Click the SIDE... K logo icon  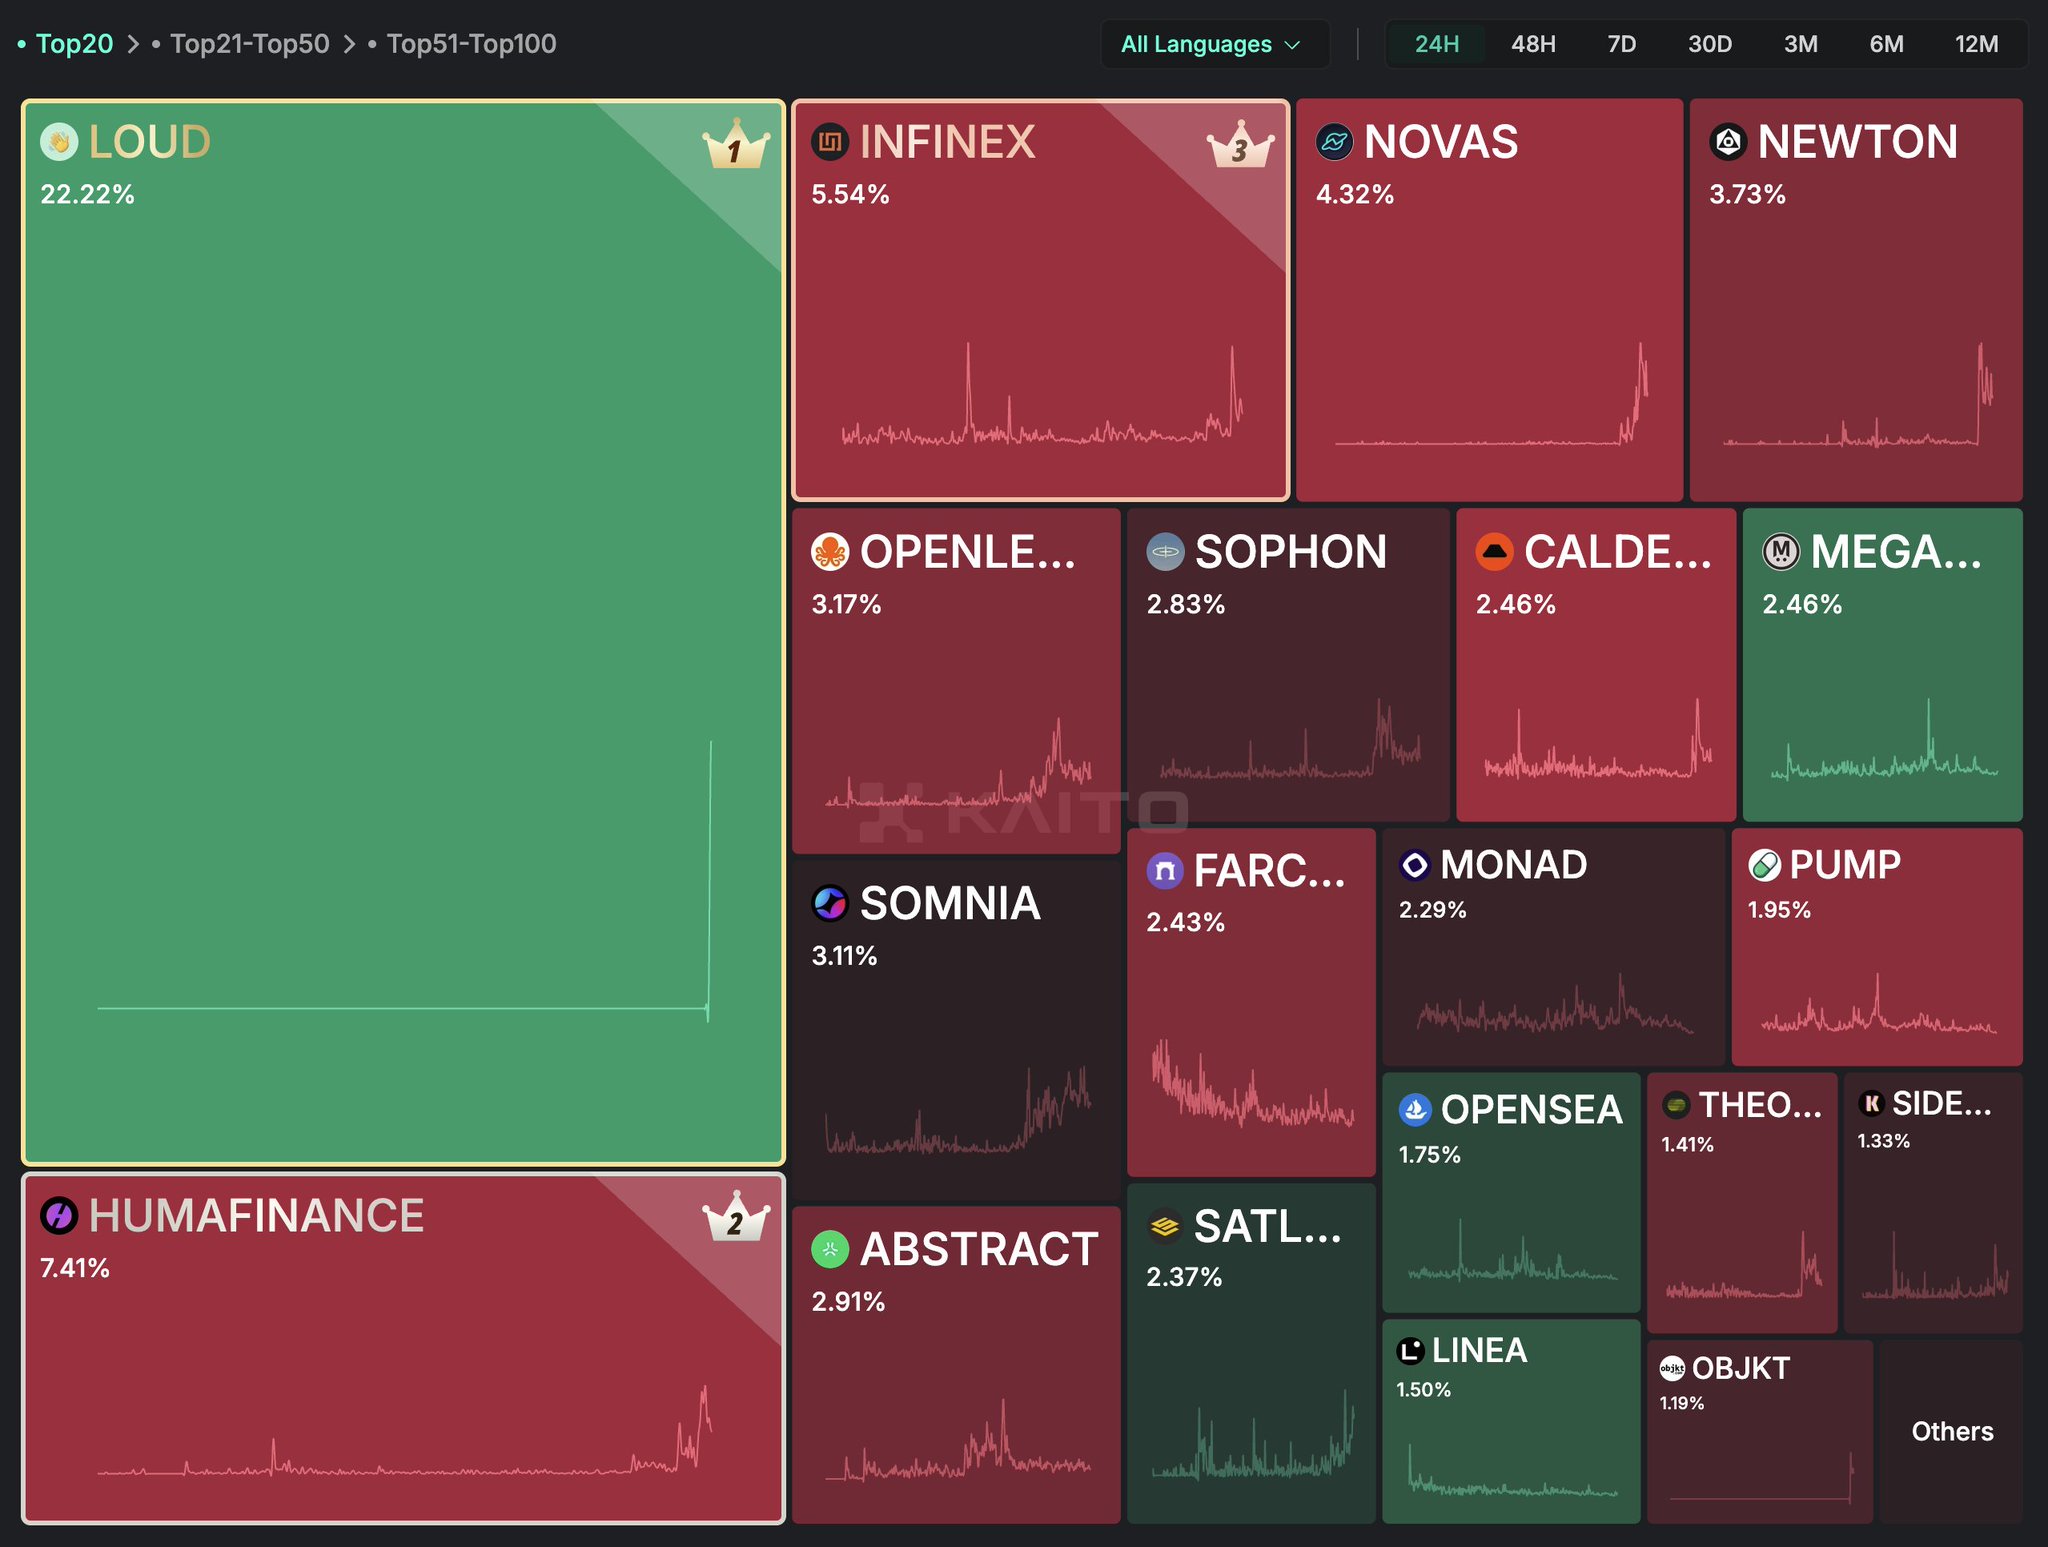[1872, 1104]
